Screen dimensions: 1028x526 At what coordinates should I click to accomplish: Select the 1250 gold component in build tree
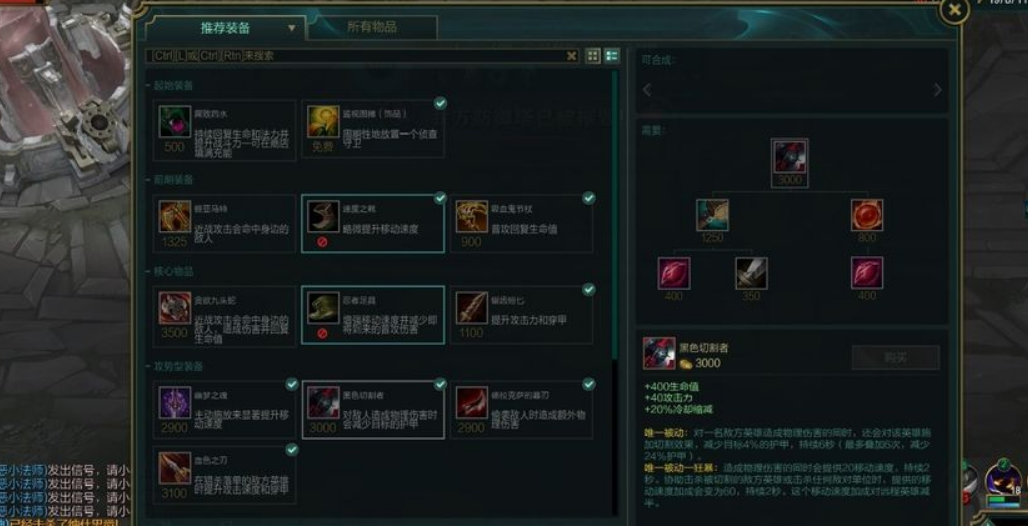pos(713,215)
